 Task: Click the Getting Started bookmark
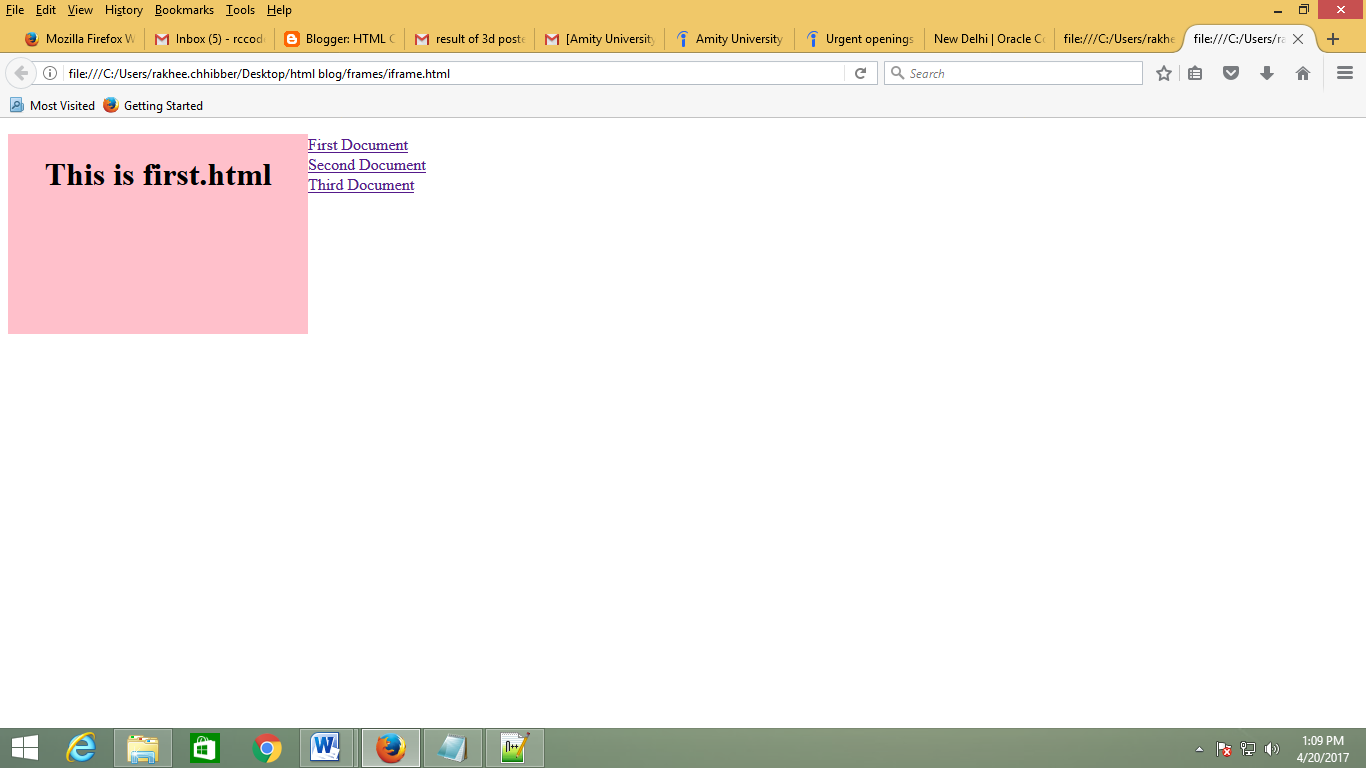[x=163, y=105]
